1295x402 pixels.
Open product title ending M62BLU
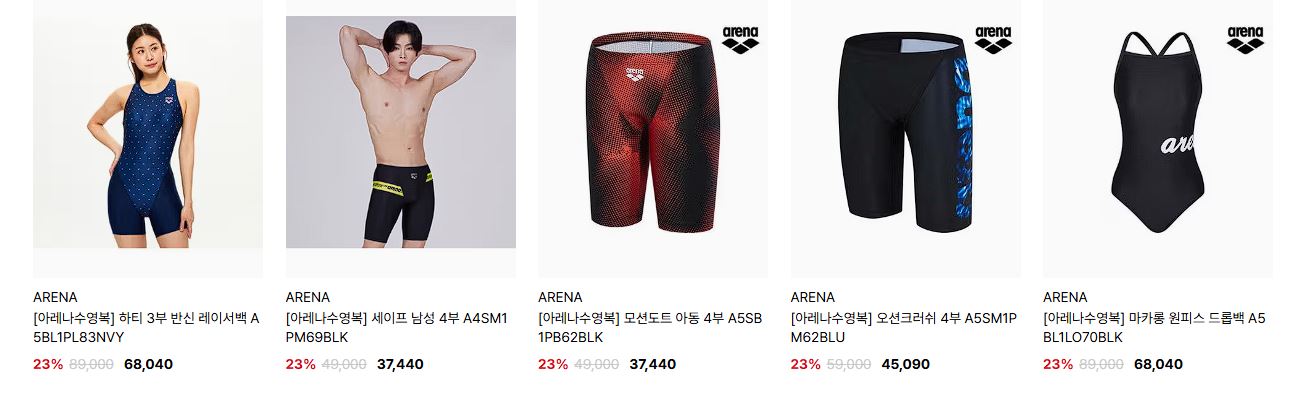point(904,328)
